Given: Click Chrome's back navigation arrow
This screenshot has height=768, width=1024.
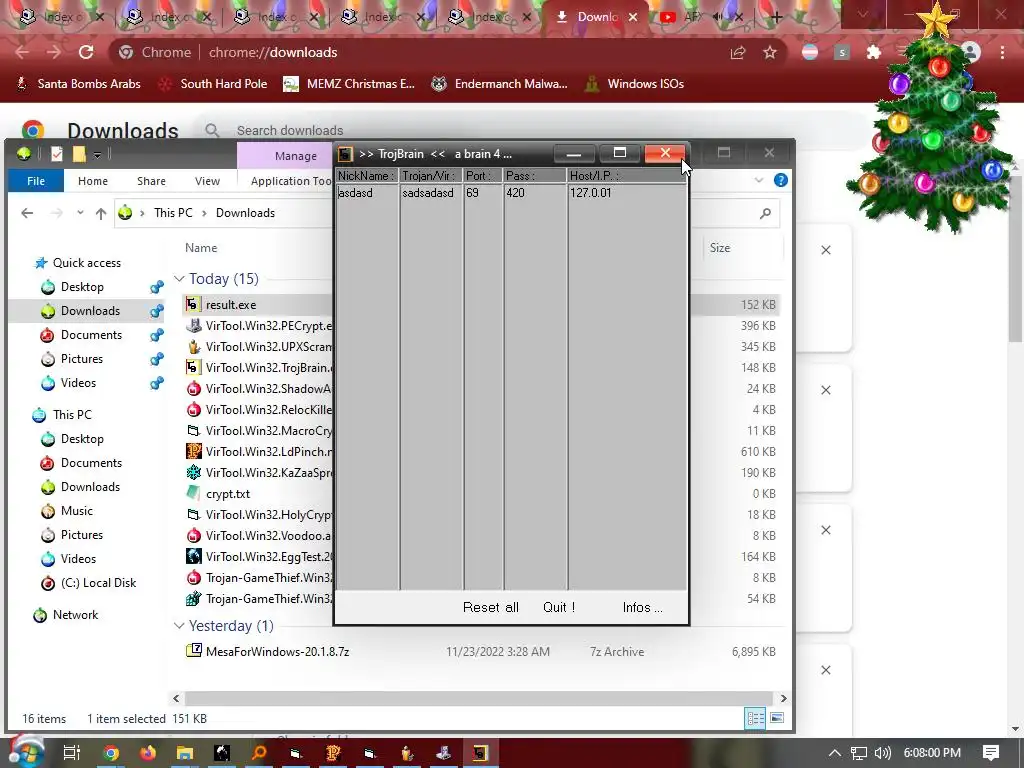Looking at the screenshot, I should point(22,52).
